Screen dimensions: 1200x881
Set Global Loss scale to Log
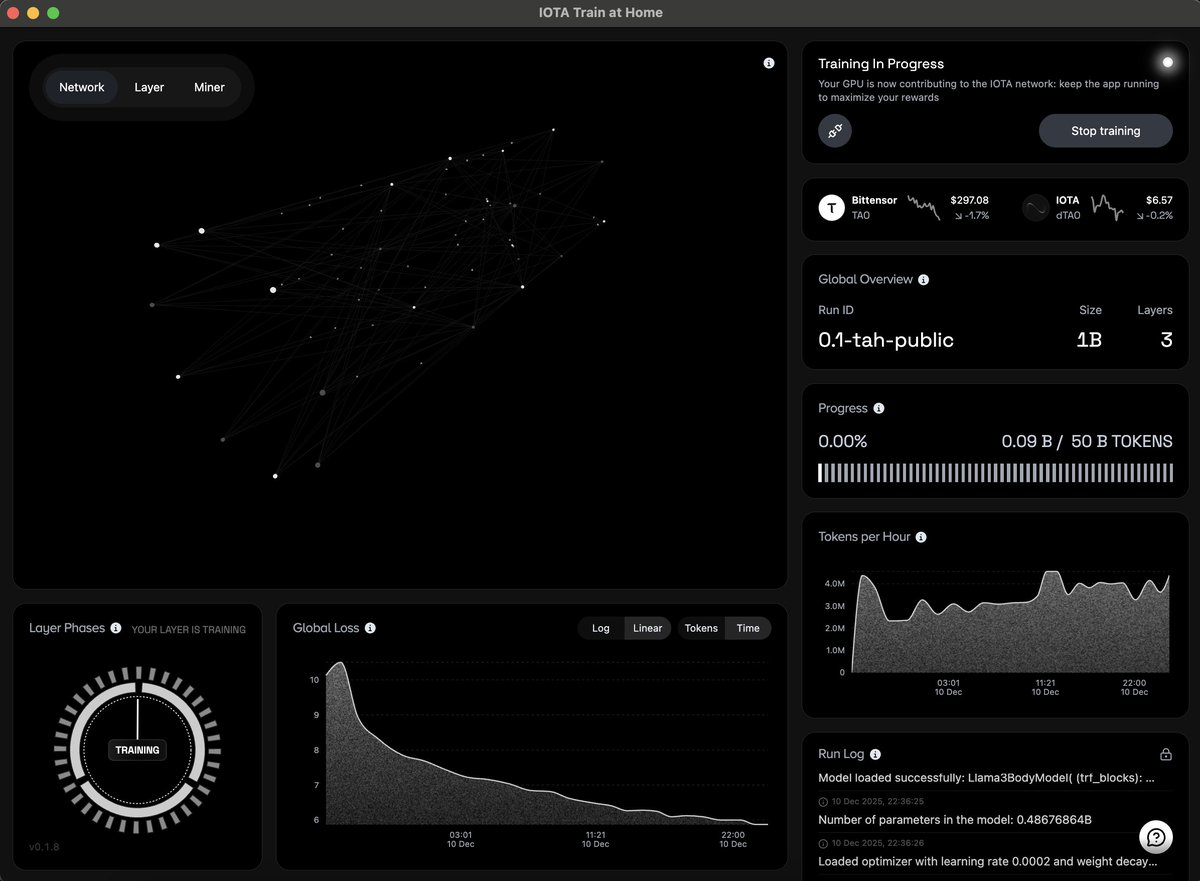click(601, 628)
